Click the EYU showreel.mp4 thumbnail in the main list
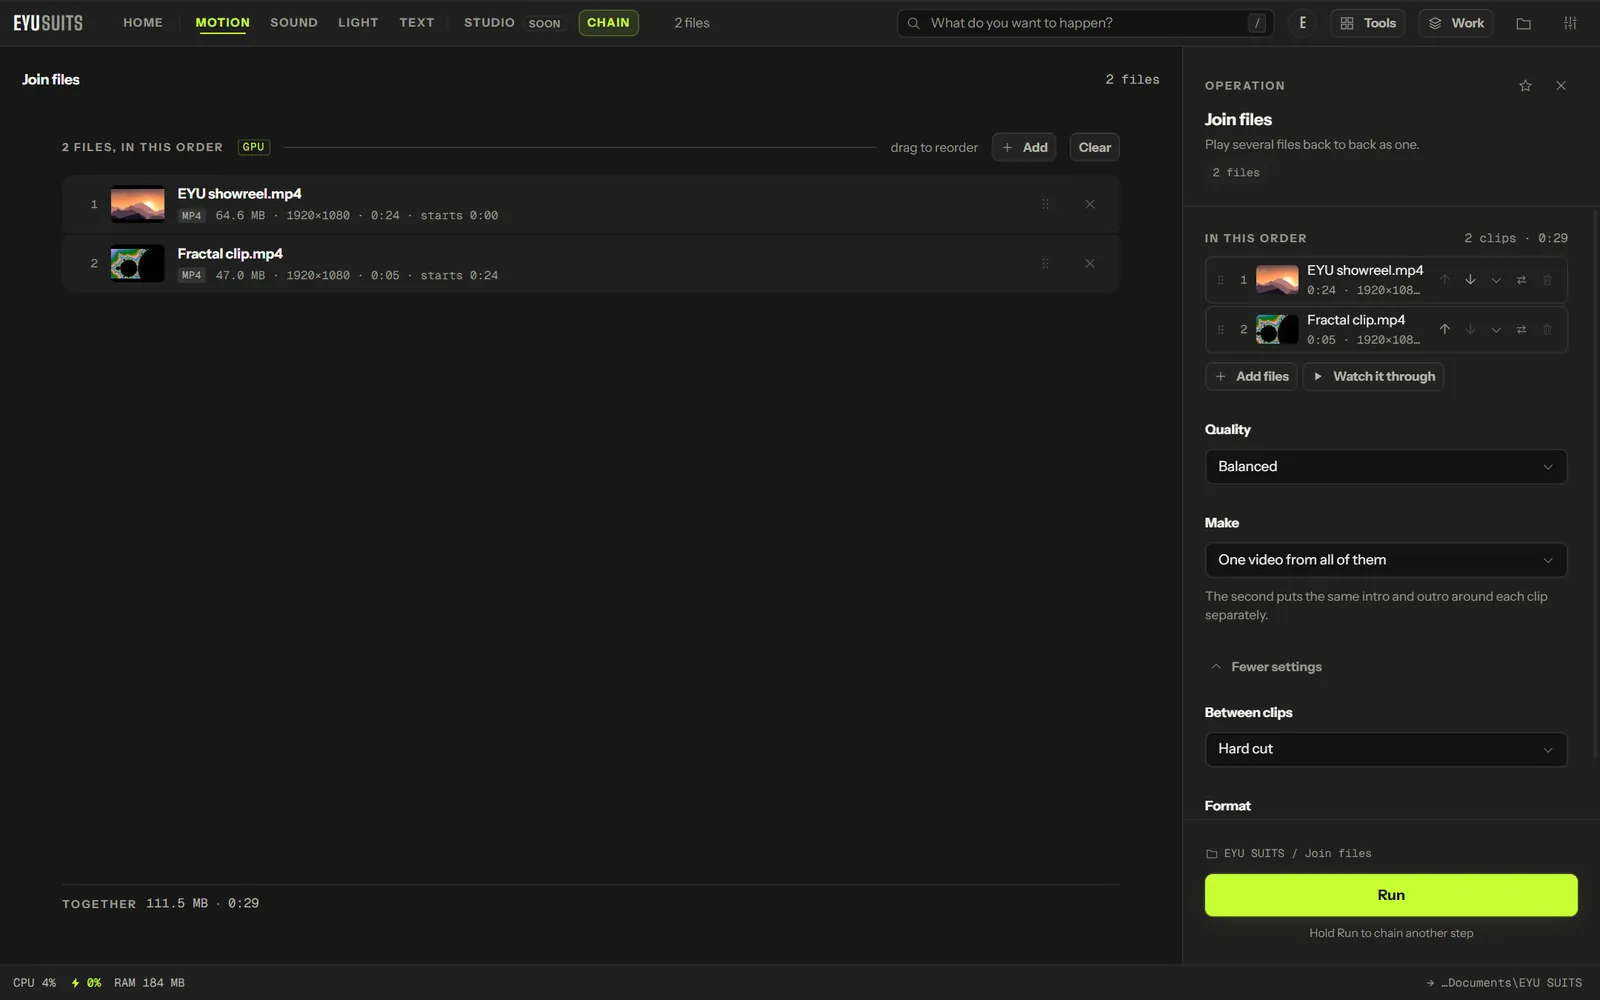Screen dimensions: 1600x1000 (137, 204)
